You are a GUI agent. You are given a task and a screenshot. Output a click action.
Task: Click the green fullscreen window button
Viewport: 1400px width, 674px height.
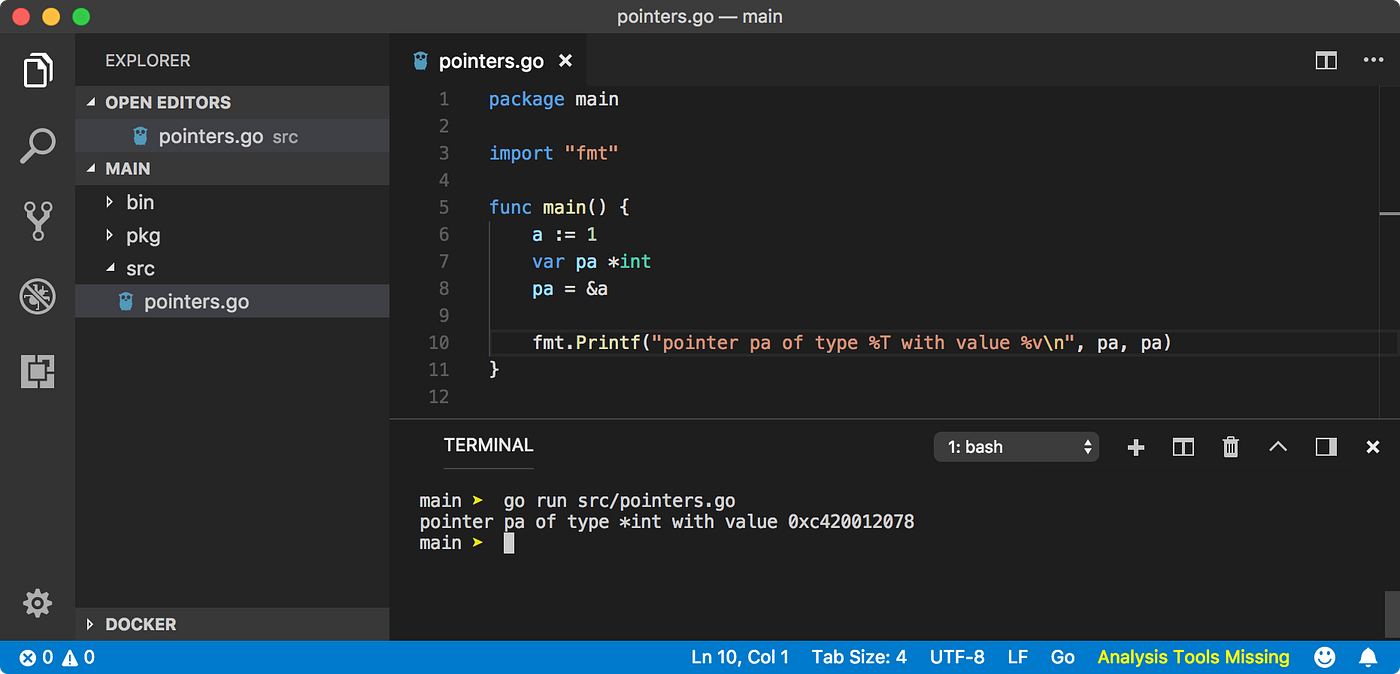(x=81, y=16)
